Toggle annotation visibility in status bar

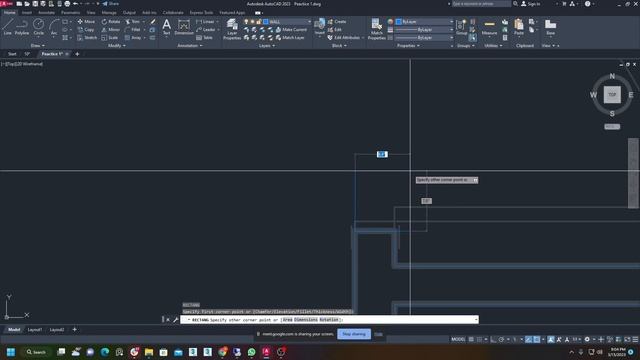[x=551, y=339]
